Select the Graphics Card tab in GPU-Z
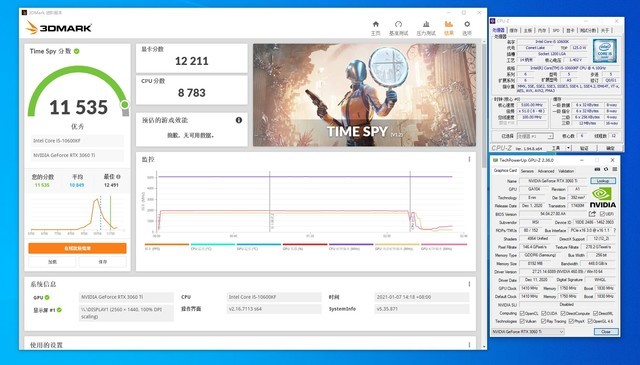The width and height of the screenshot is (640, 365). pyautogui.click(x=505, y=171)
